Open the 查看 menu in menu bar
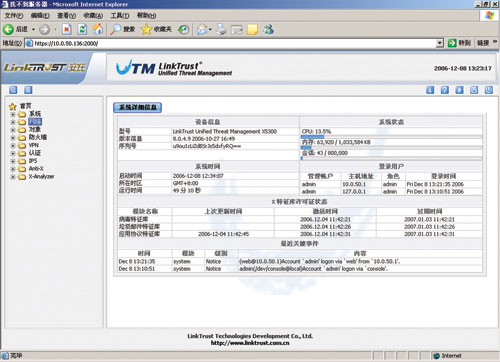This screenshot has width=500, height=362. point(66,16)
